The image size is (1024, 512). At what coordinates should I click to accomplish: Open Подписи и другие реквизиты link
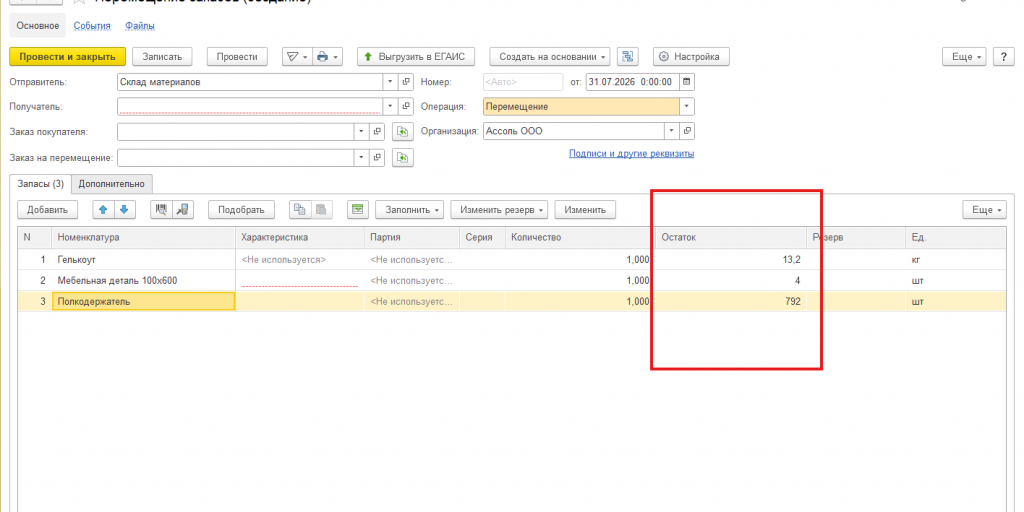coord(632,153)
